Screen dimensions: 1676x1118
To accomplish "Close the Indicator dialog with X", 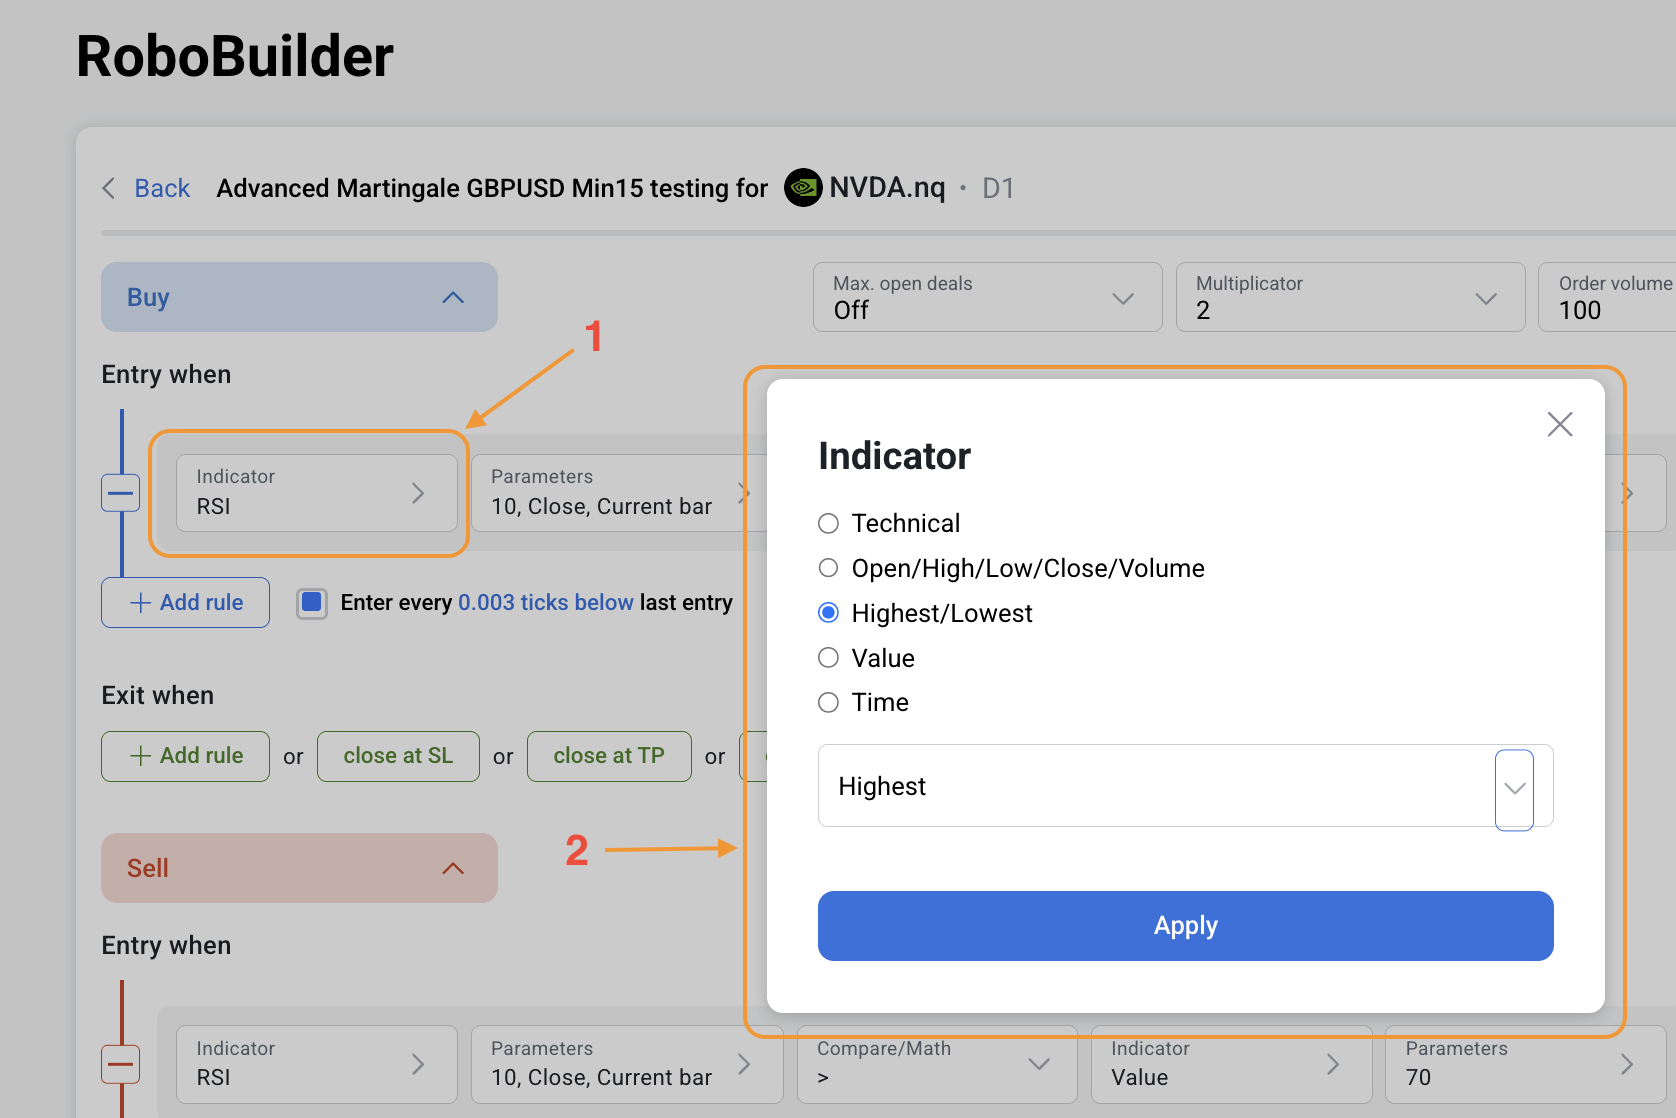I will click(x=1560, y=424).
